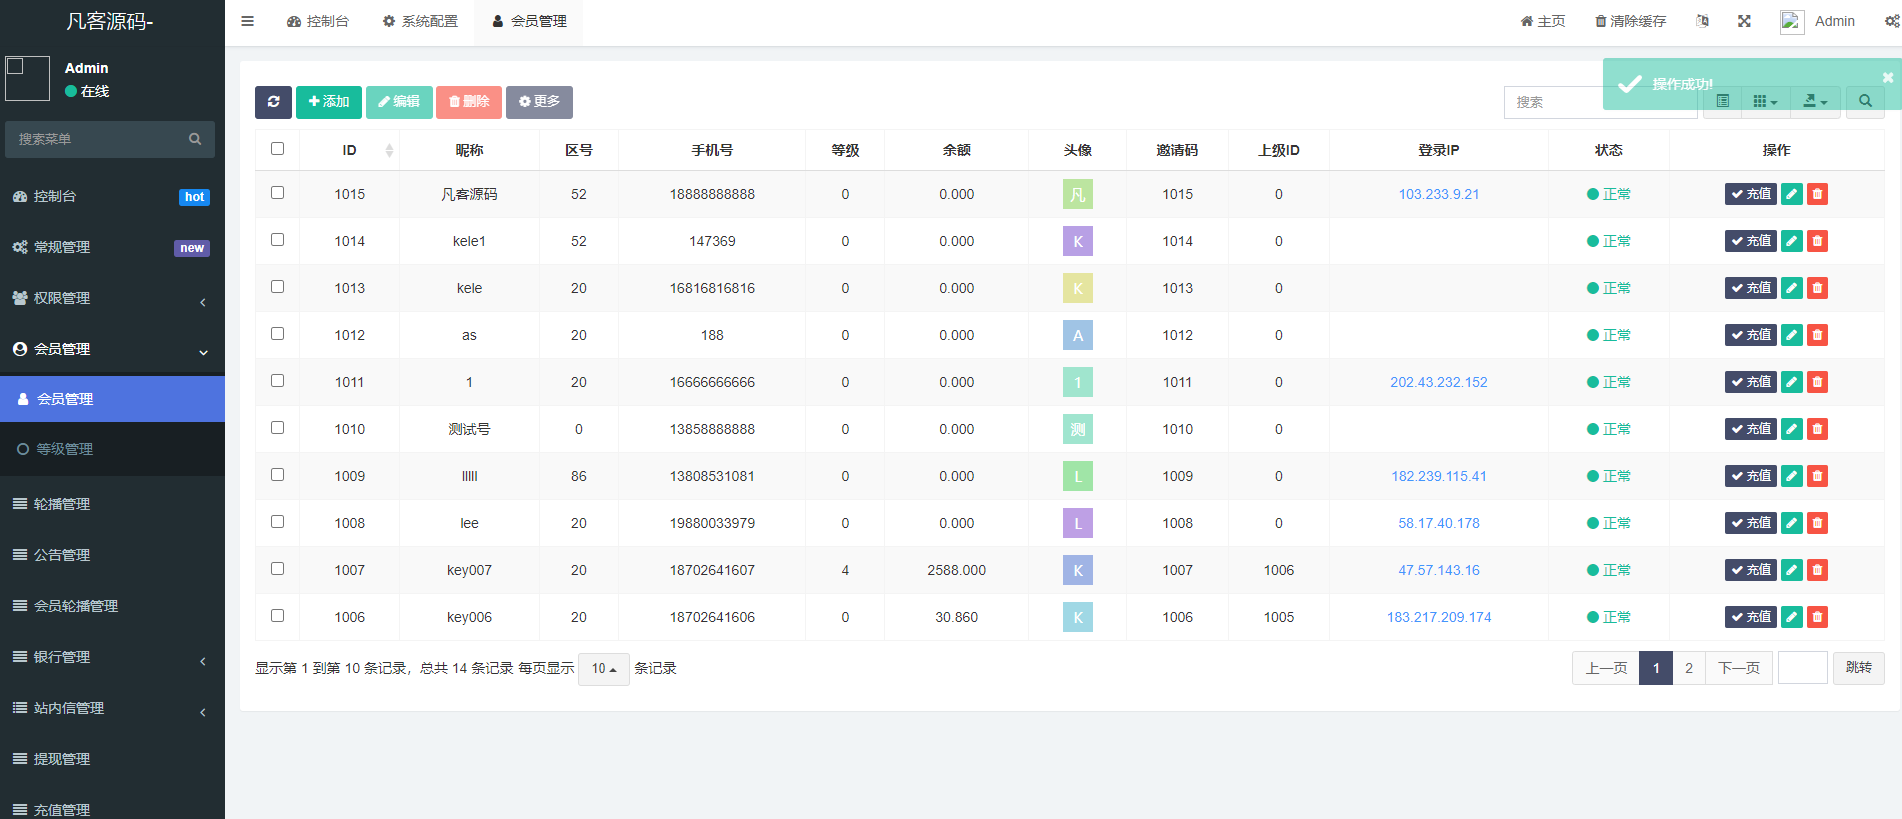Open the page size dropdown showing 10
1902x819 pixels.
tap(603, 669)
